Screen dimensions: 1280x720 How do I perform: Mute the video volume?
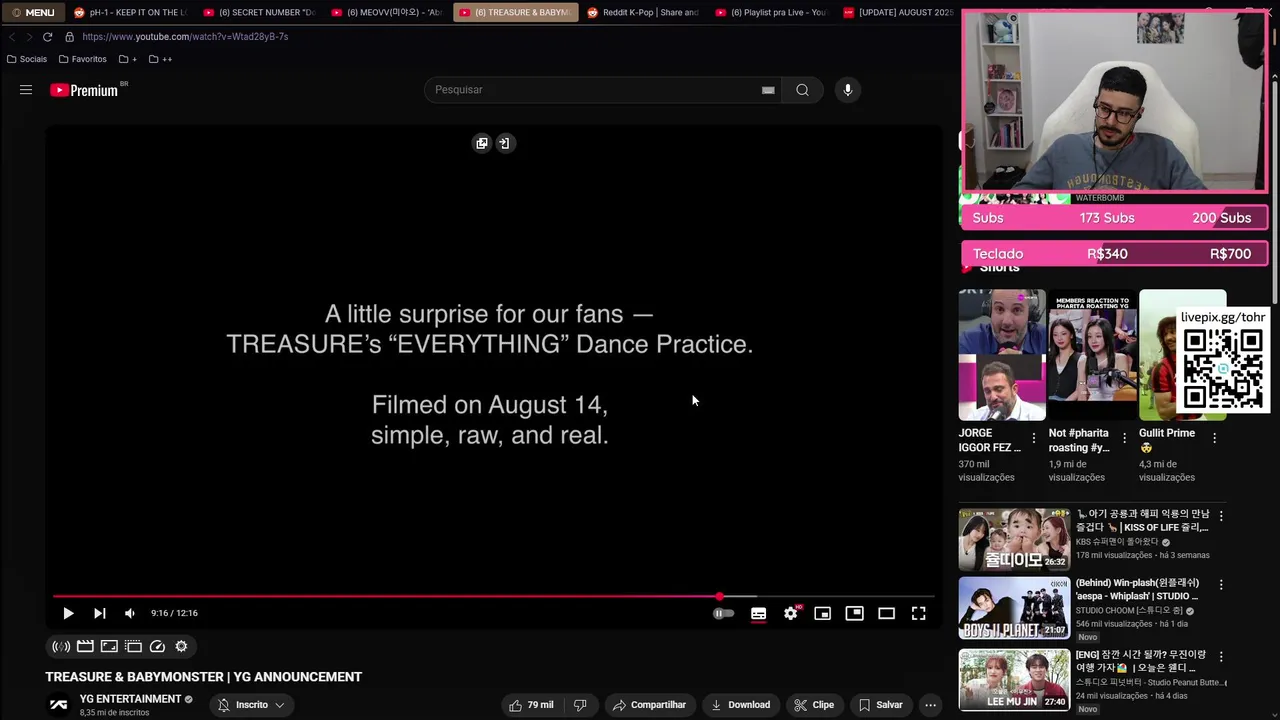pos(129,613)
